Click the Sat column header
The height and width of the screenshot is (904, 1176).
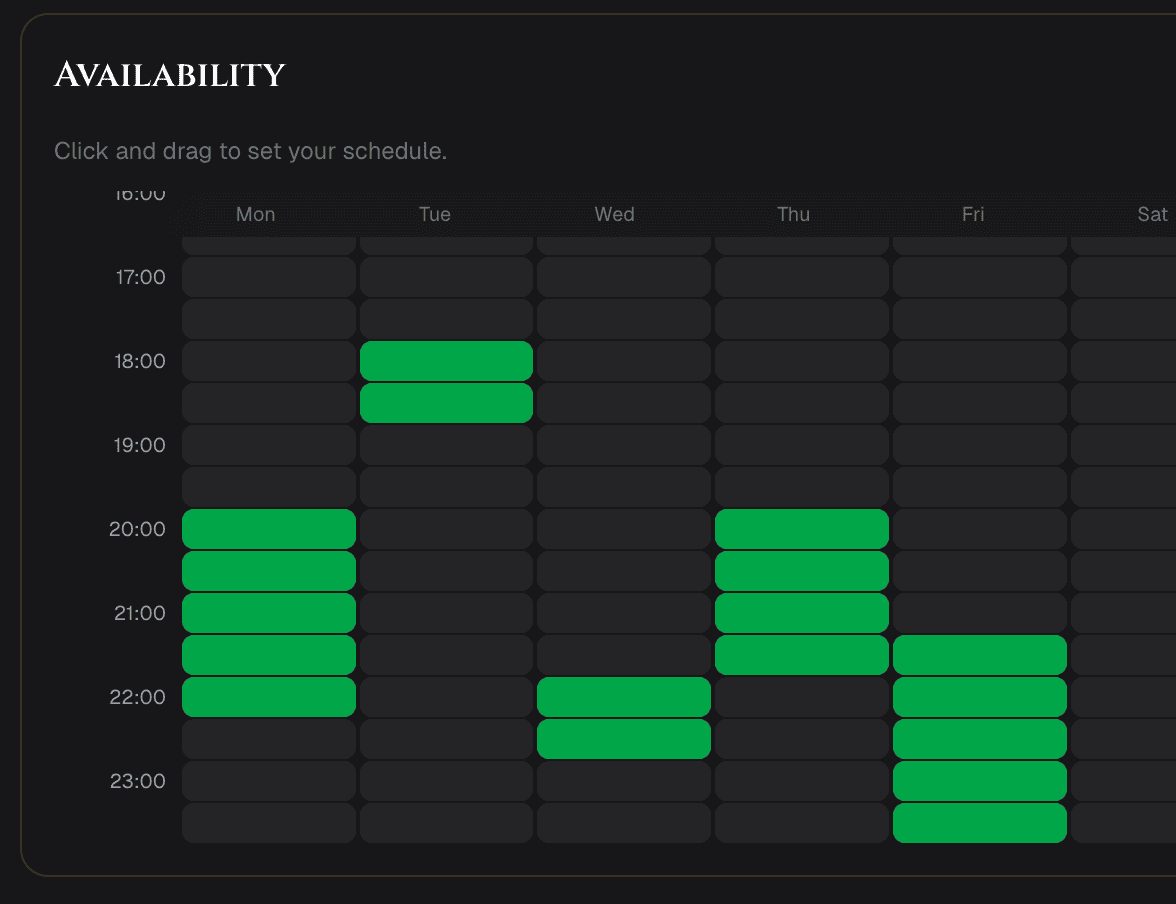[1150, 214]
